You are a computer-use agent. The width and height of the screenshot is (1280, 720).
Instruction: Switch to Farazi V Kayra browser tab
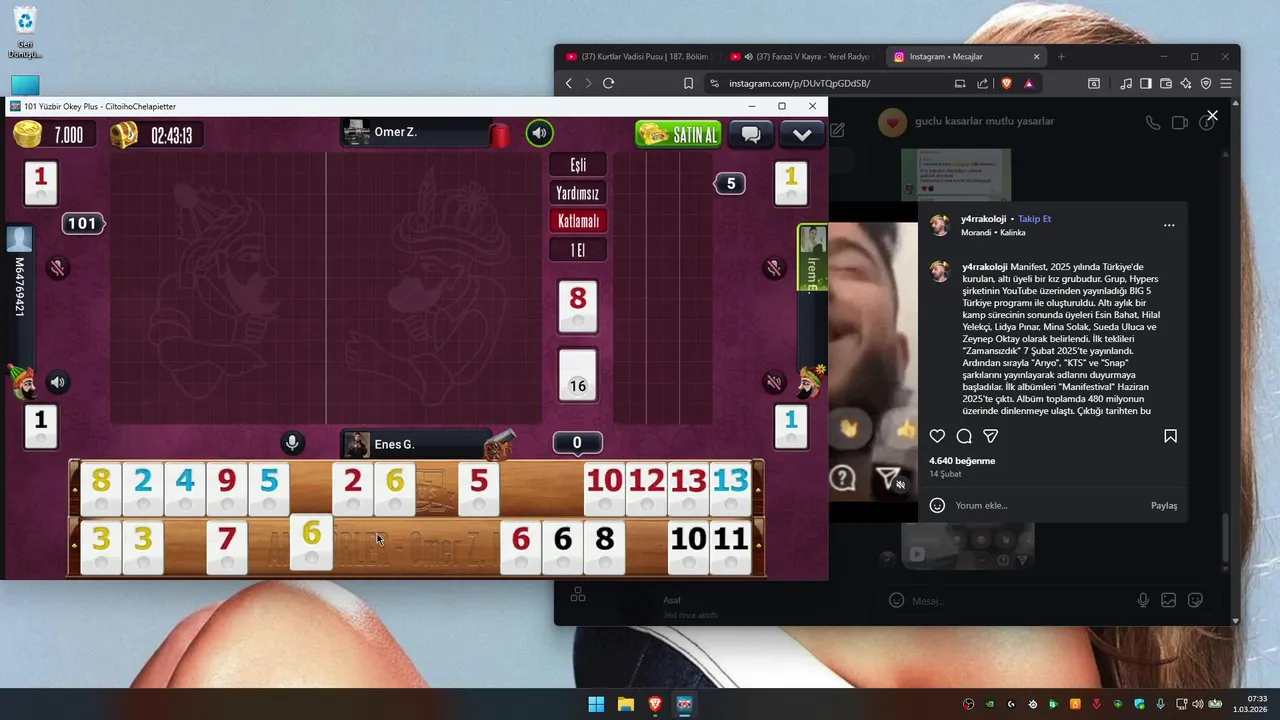point(800,57)
